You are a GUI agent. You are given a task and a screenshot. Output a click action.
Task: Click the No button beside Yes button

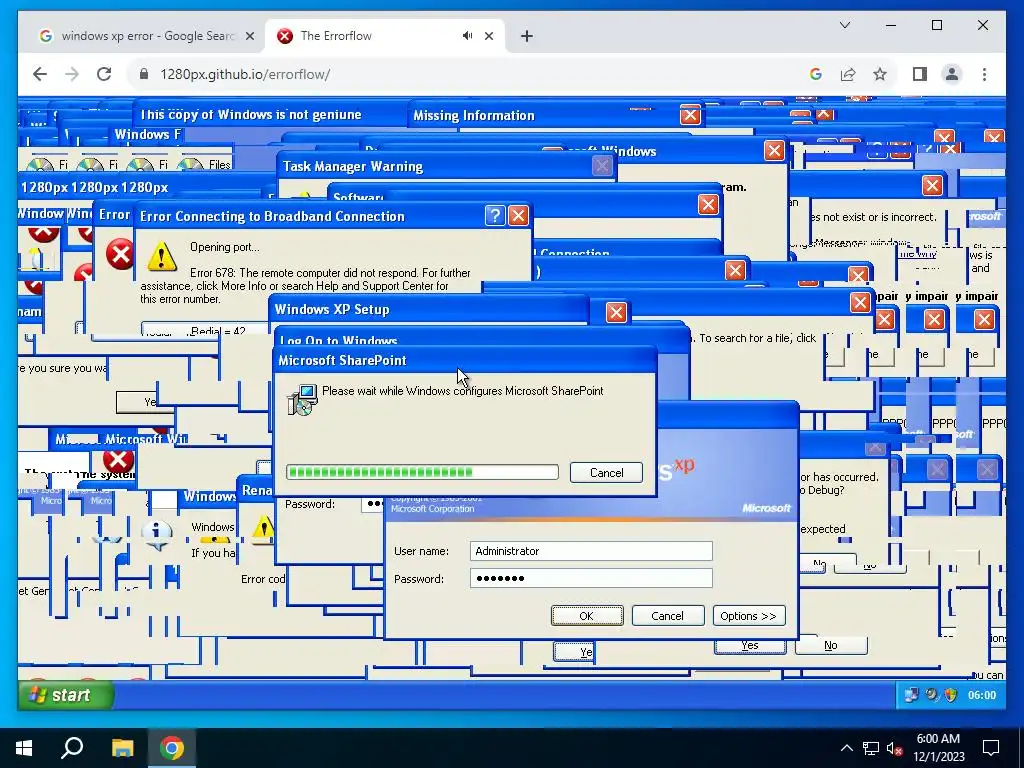831,645
